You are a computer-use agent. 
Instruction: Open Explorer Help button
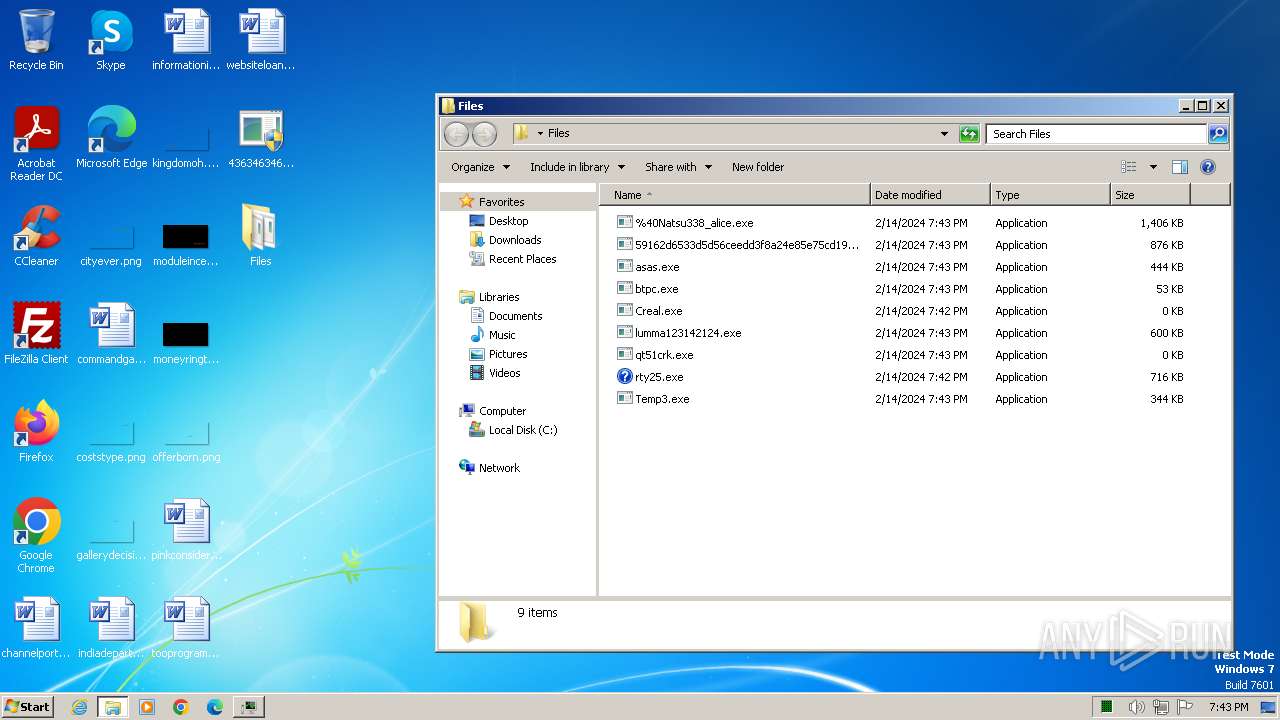click(1208, 167)
